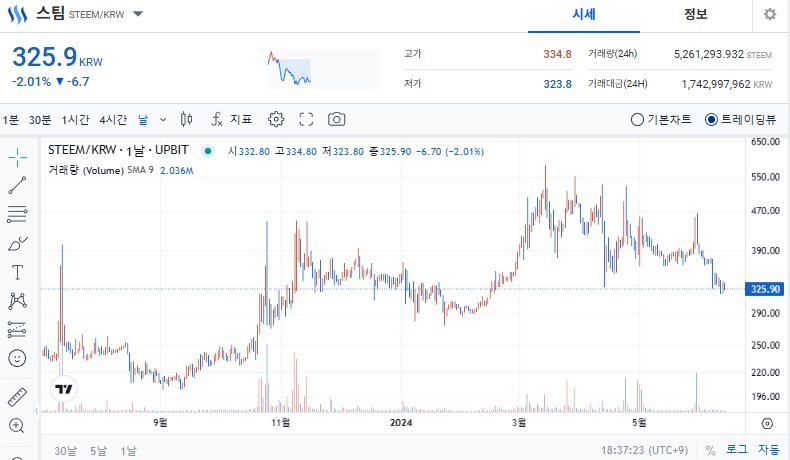Select the 날 daily interval

tap(143, 119)
